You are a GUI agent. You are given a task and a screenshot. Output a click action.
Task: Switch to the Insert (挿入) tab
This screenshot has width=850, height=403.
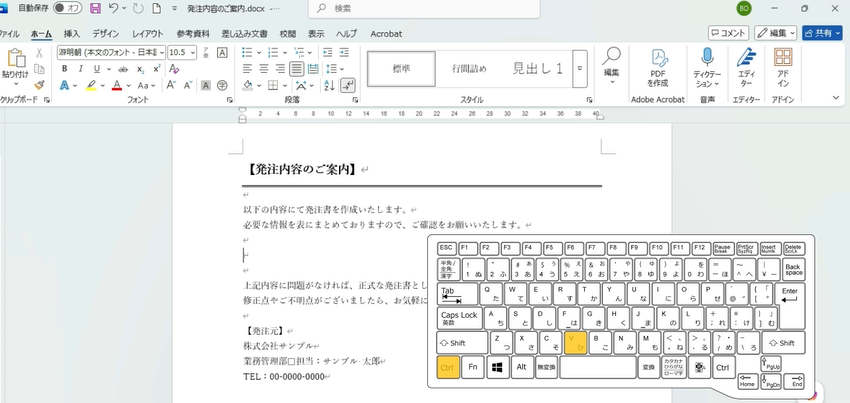(72, 34)
